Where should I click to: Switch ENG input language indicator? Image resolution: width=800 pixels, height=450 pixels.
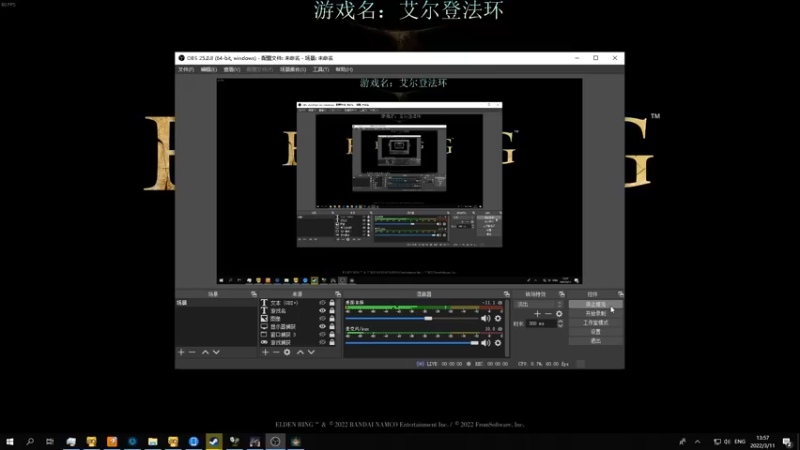point(740,442)
